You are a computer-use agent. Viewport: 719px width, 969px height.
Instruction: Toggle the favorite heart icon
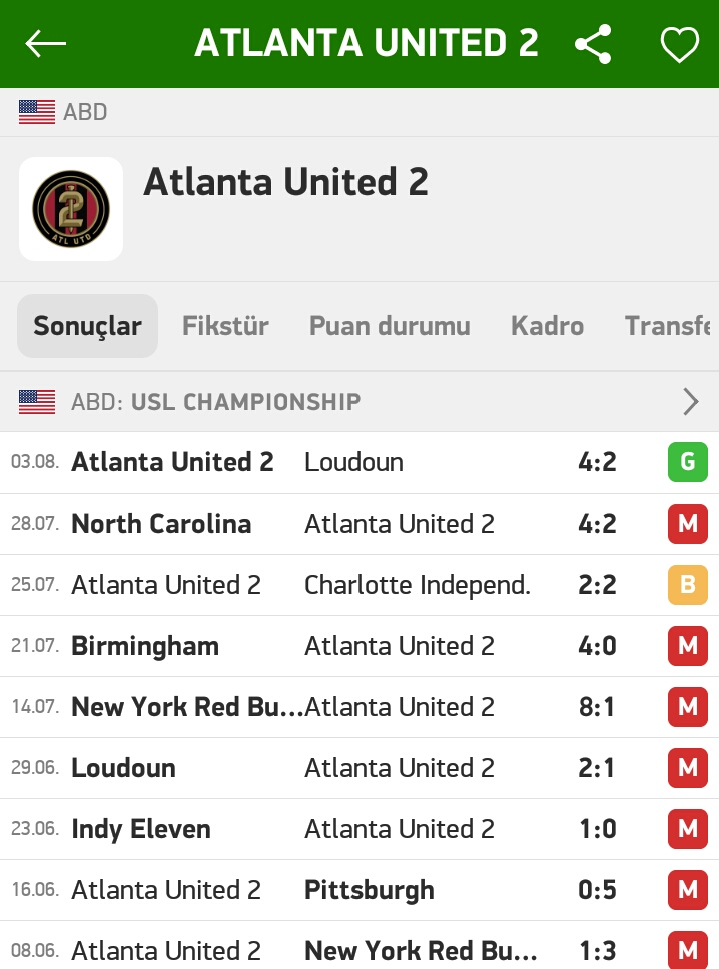coord(679,44)
